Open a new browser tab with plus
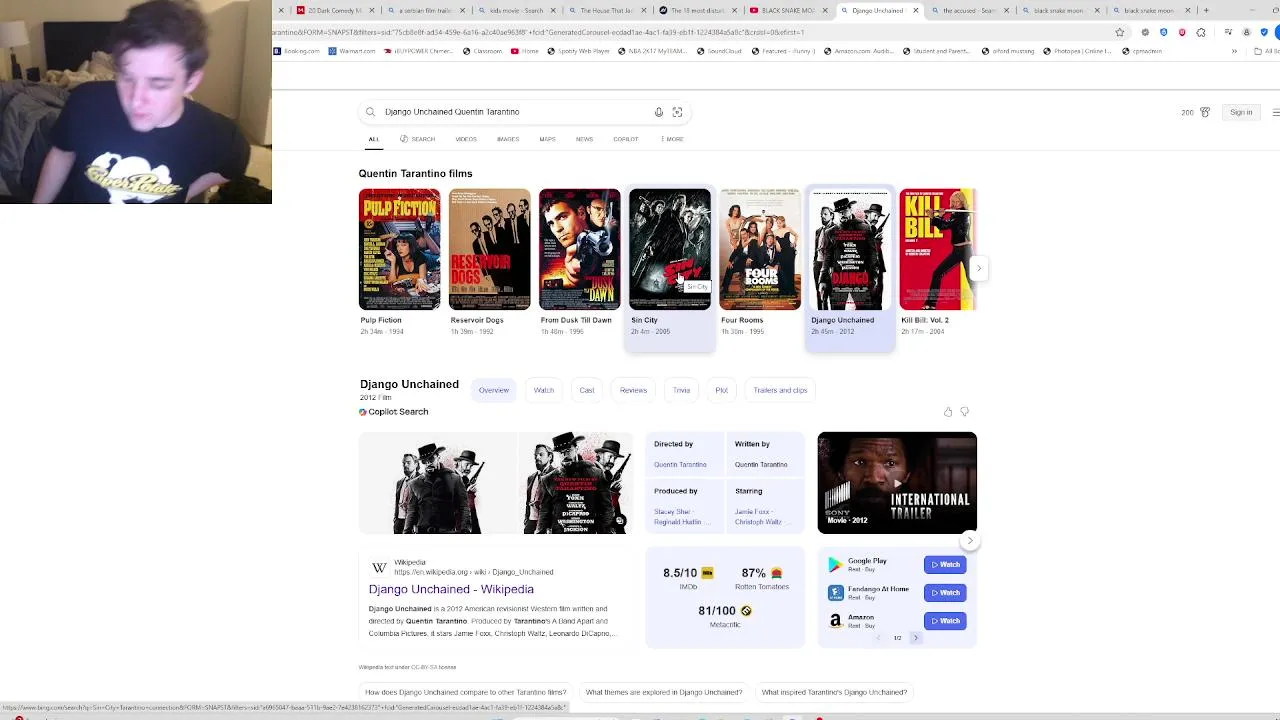Viewport: 1280px width, 720px height. pos(1206,10)
